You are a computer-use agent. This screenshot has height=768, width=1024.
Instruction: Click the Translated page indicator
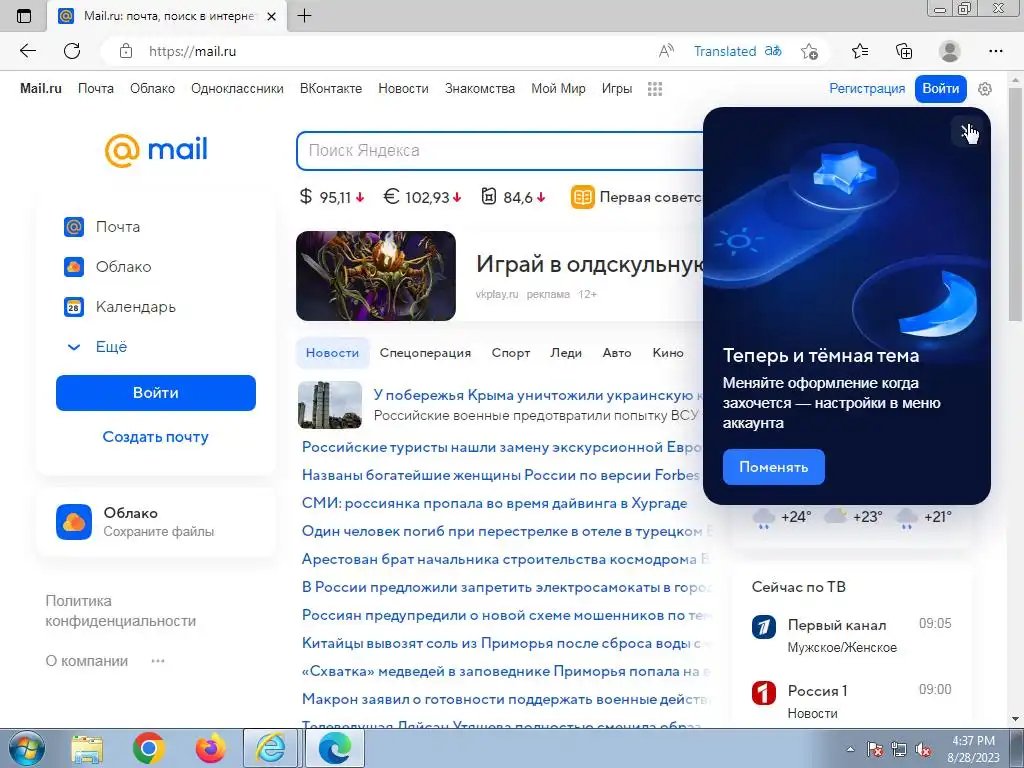coord(737,51)
